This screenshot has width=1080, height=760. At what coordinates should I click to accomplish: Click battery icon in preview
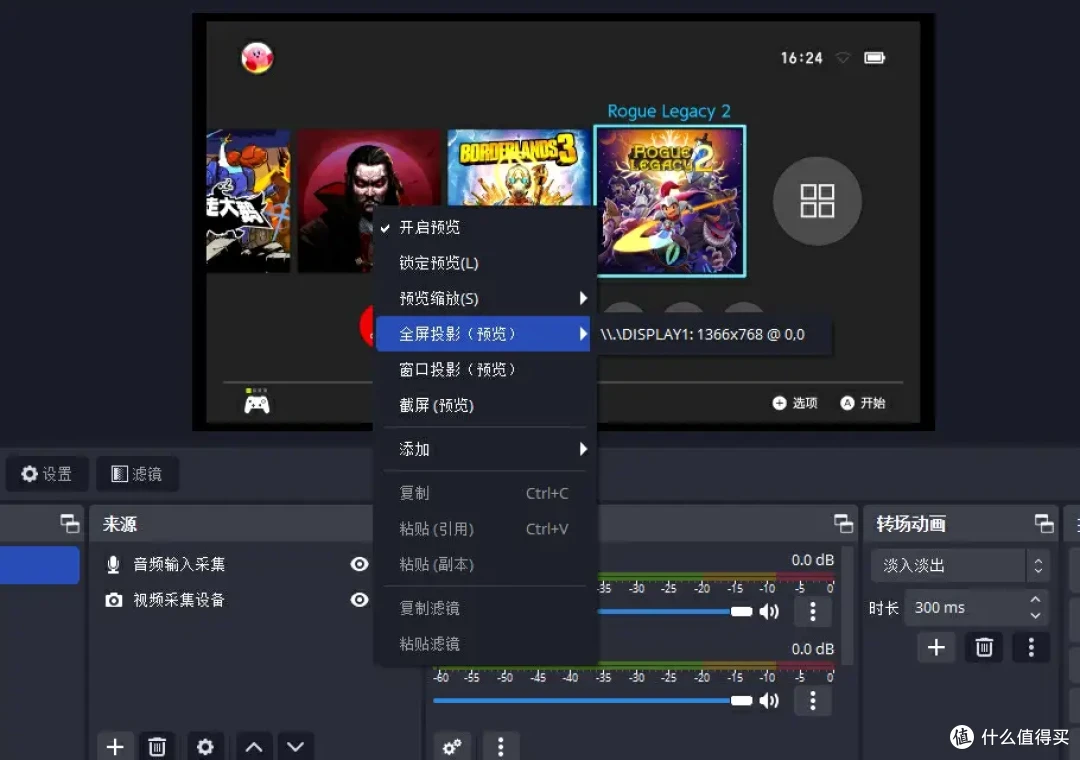875,58
